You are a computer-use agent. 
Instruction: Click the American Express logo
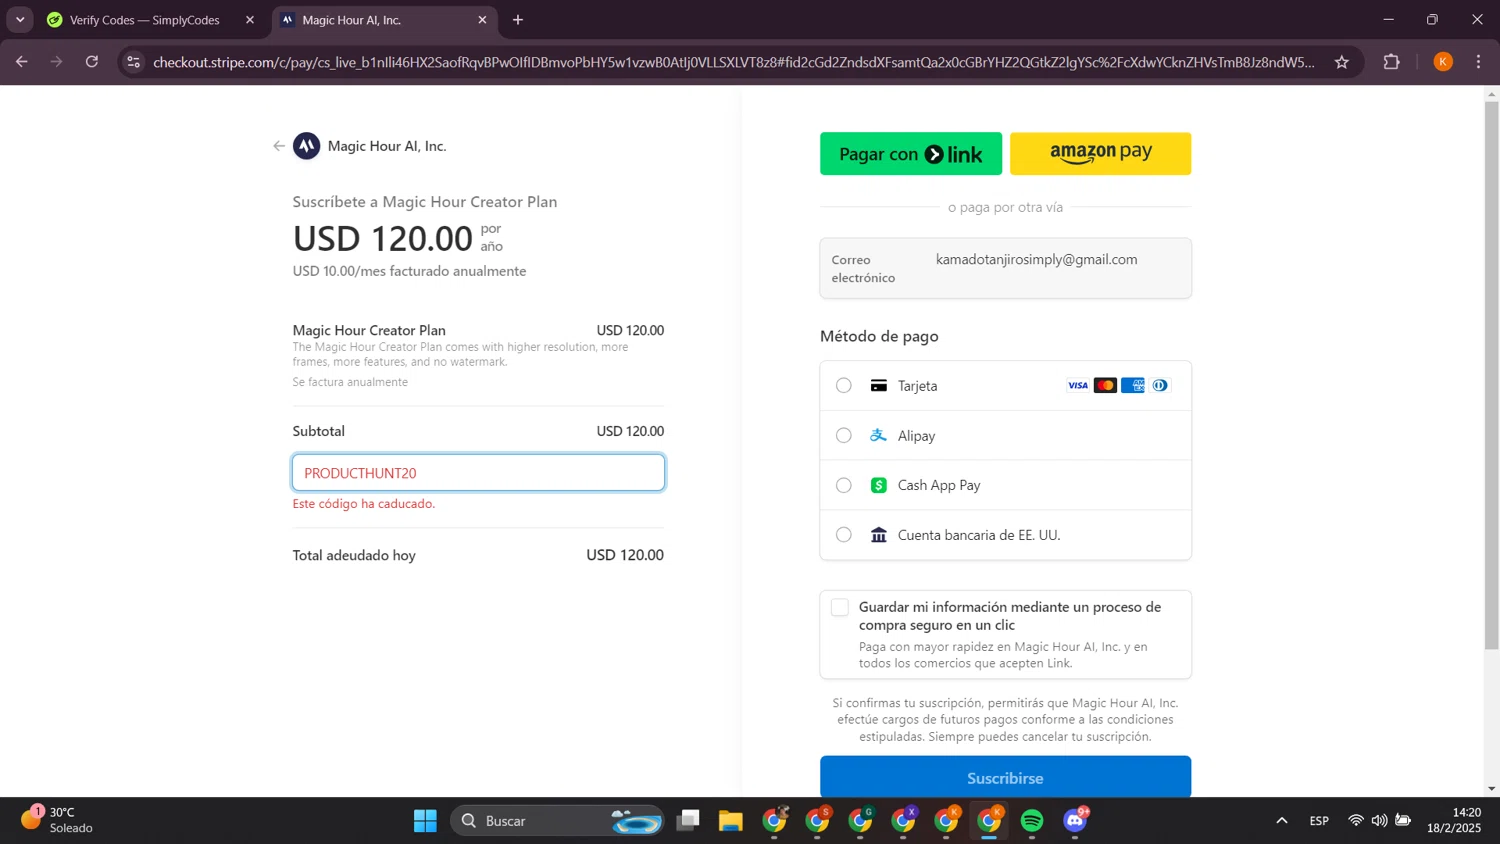(1132, 386)
